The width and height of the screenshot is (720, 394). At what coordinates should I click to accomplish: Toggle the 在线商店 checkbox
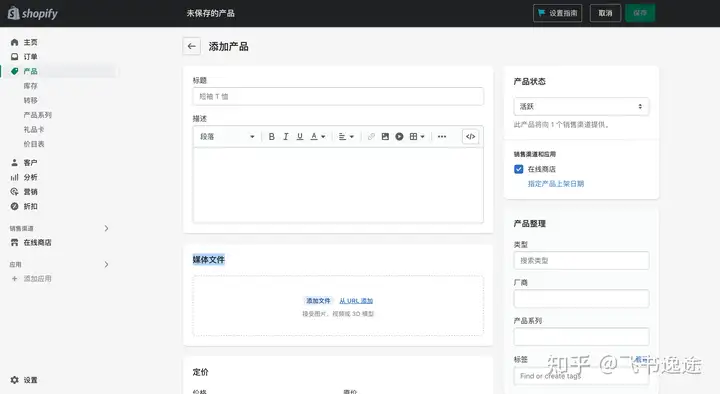(518, 169)
